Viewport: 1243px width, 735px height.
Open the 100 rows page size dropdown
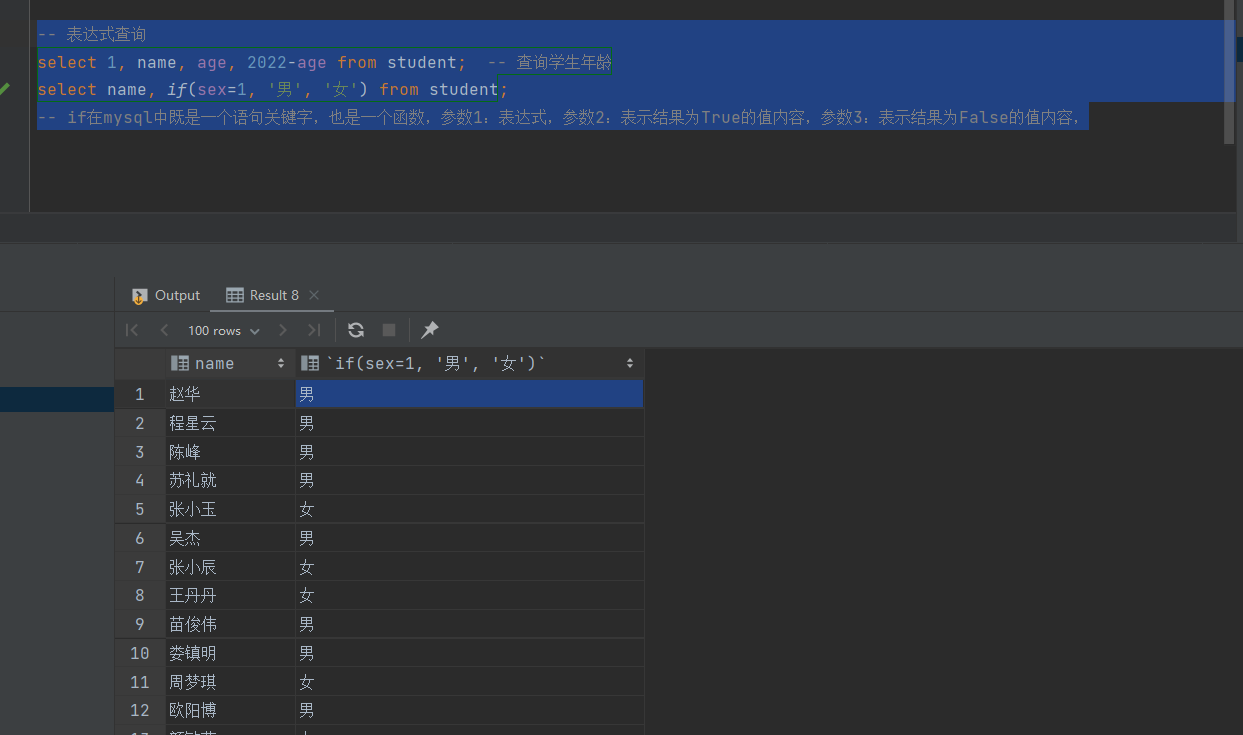click(223, 330)
